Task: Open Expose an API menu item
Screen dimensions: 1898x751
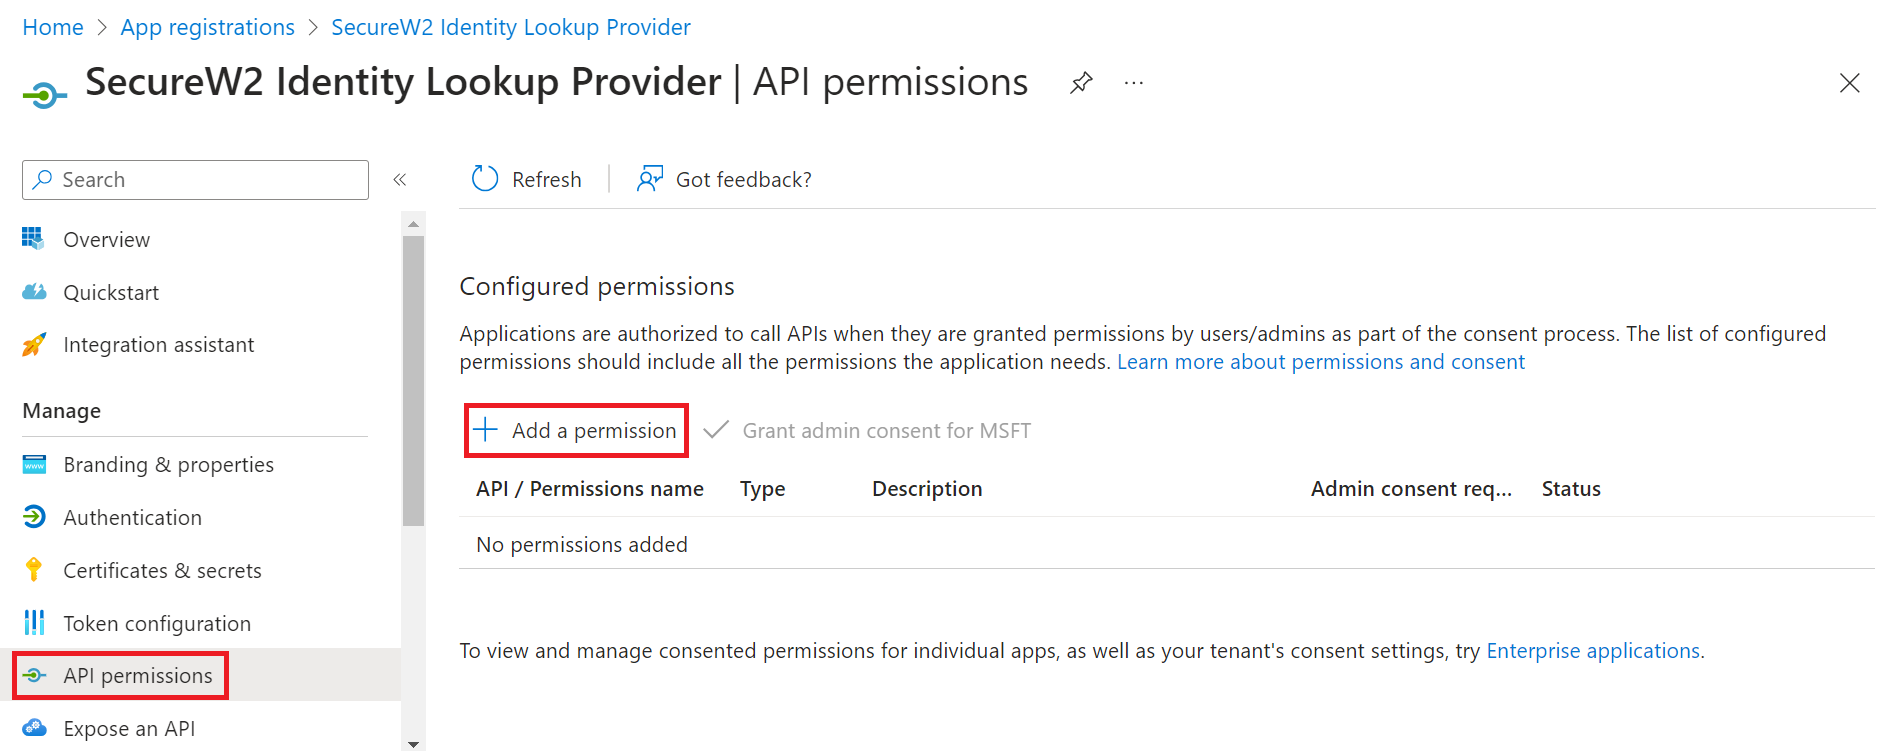Action: click(129, 729)
